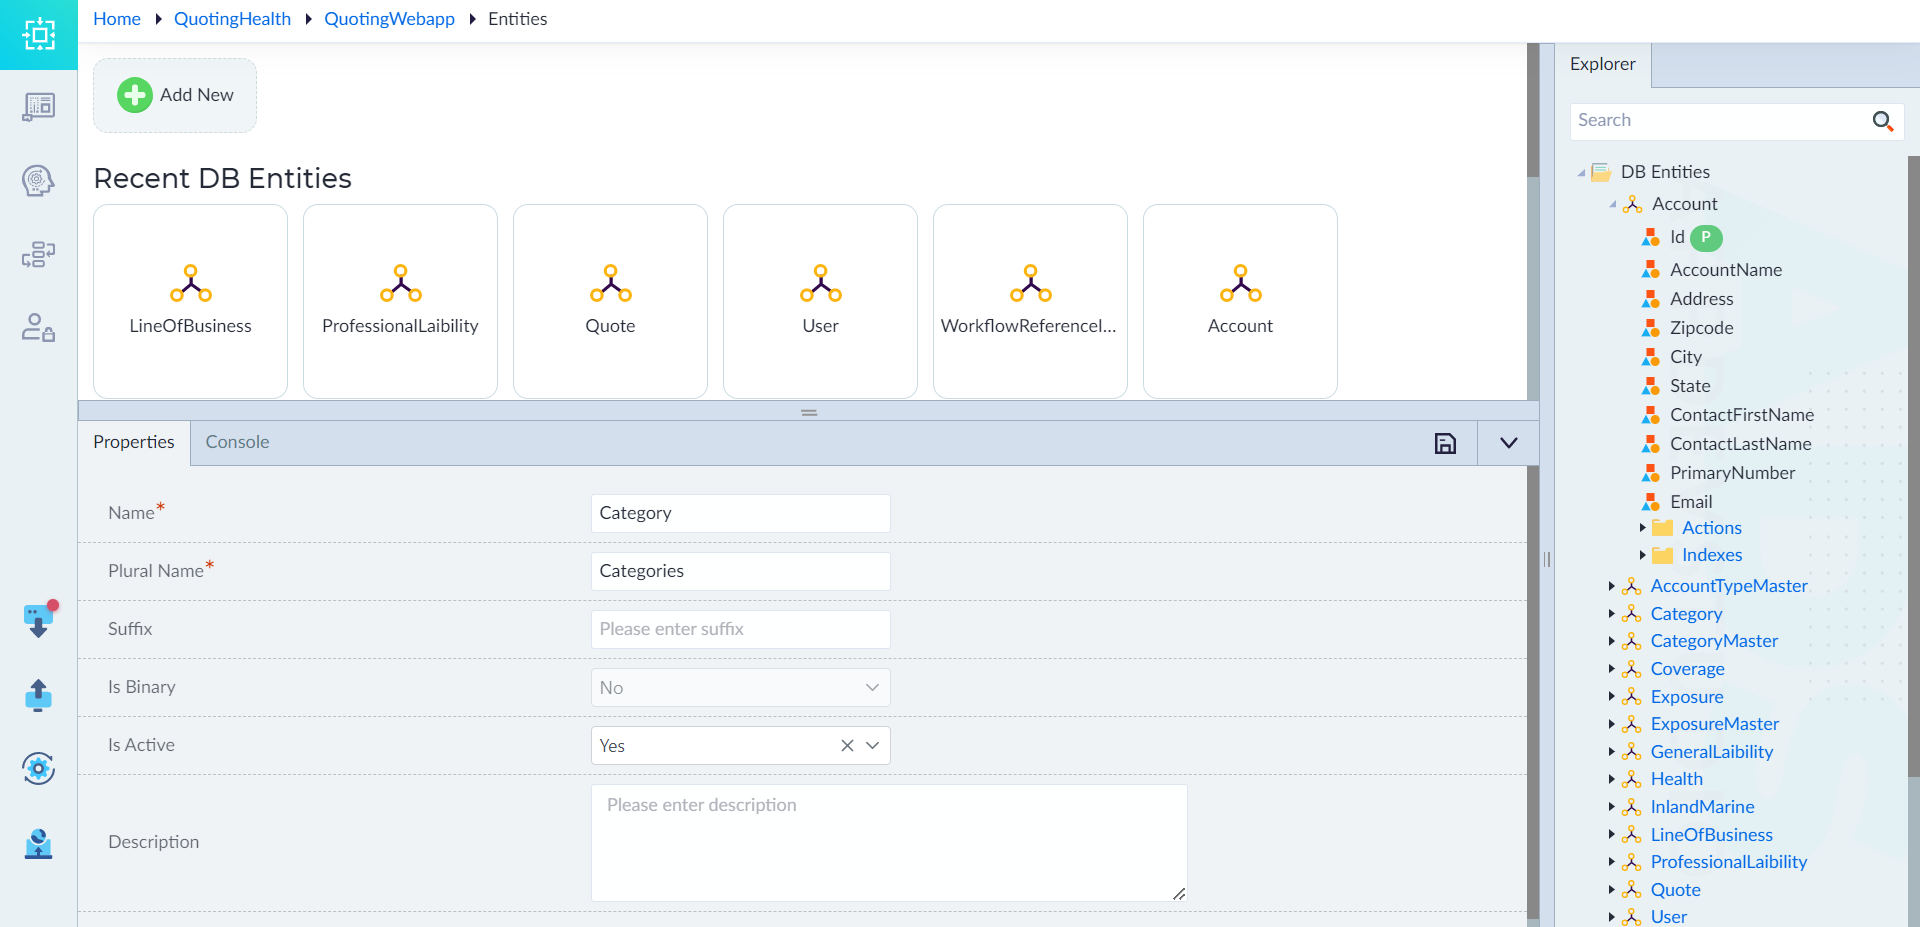Viewport: 1920px width, 927px height.
Task: Open the LineOfBusiness entity card
Action: [190, 301]
